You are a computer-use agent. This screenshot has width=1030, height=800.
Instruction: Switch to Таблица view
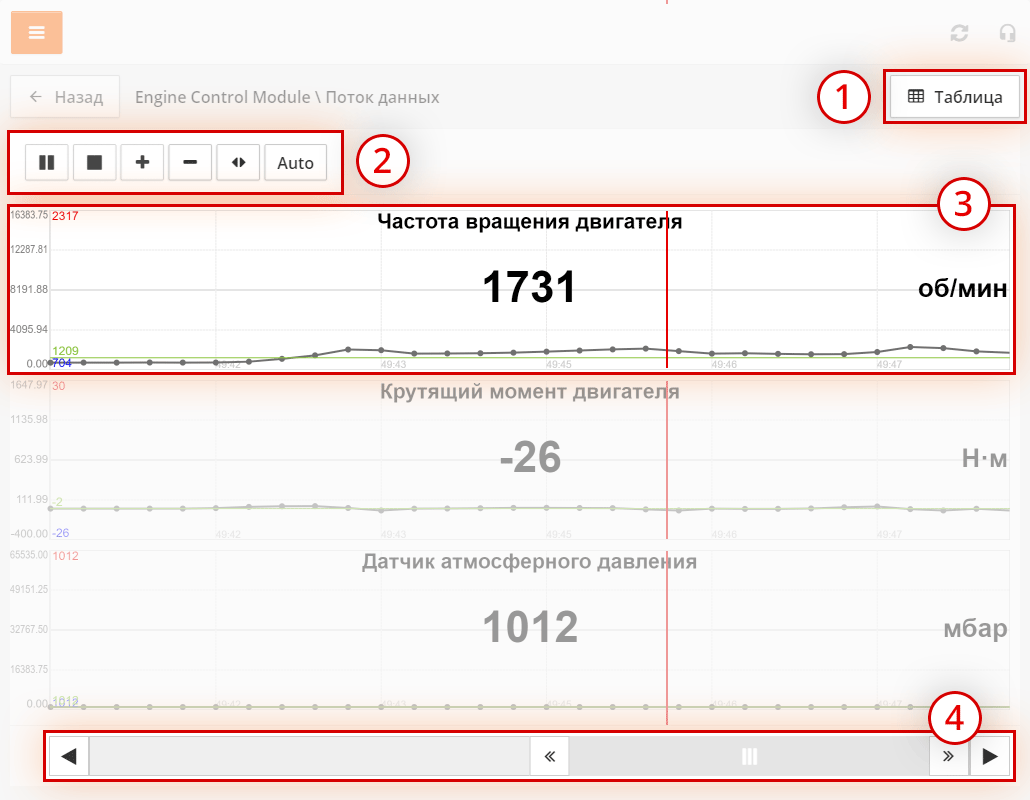pos(955,97)
